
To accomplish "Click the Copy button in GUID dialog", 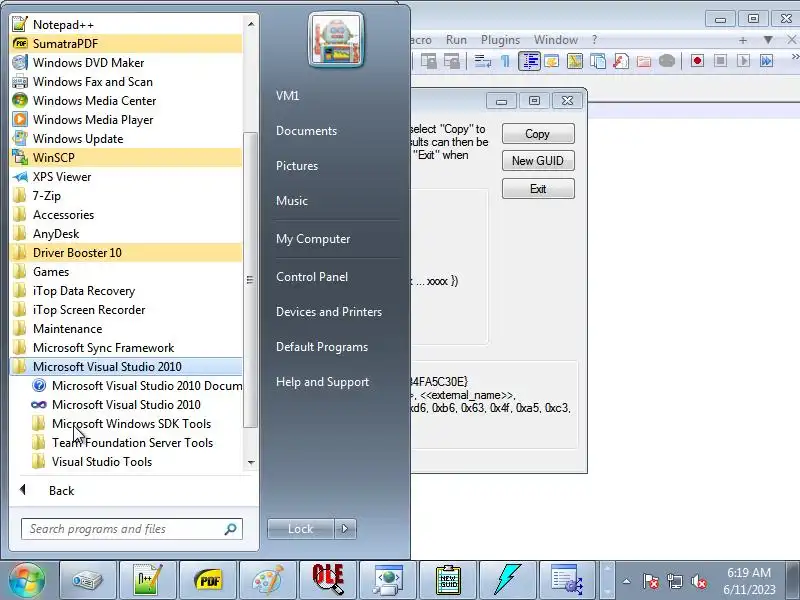I will pyautogui.click(x=538, y=134).
